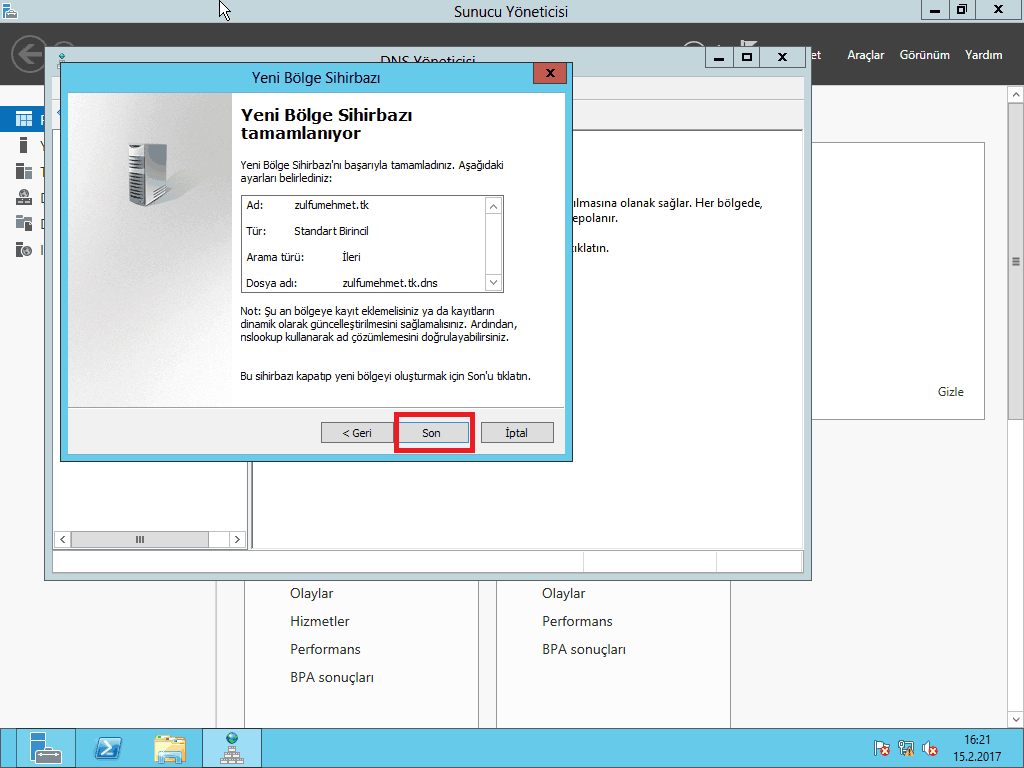Click the muted volume tray icon
1024x768 pixels.
(x=930, y=748)
